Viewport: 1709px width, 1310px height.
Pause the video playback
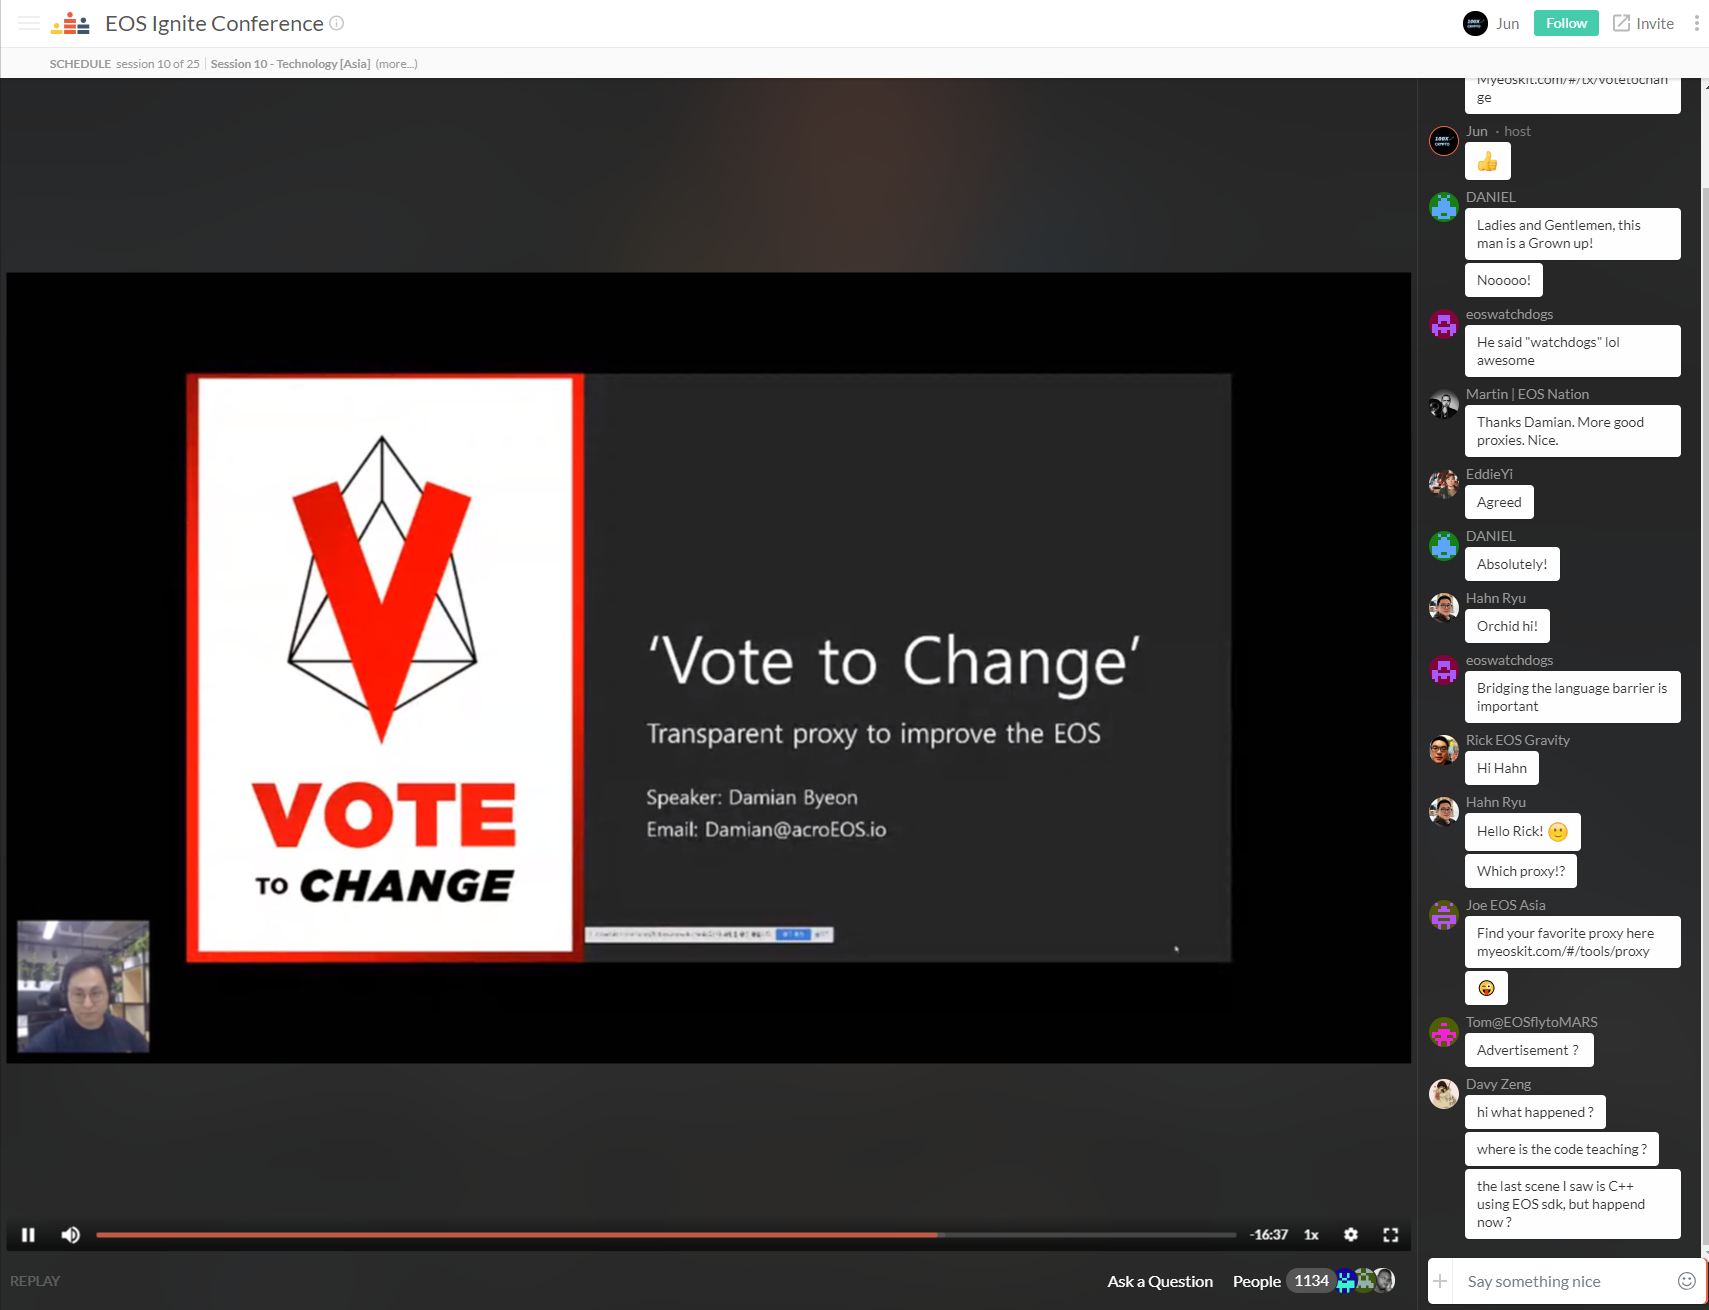pos(28,1235)
